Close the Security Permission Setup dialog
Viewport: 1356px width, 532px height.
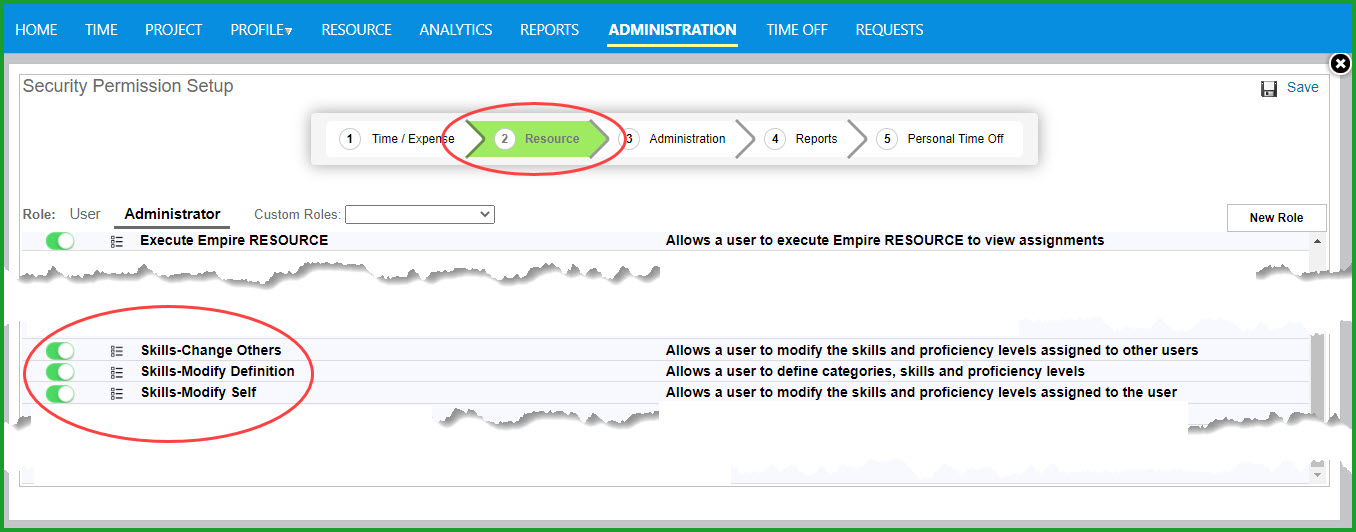click(x=1340, y=64)
